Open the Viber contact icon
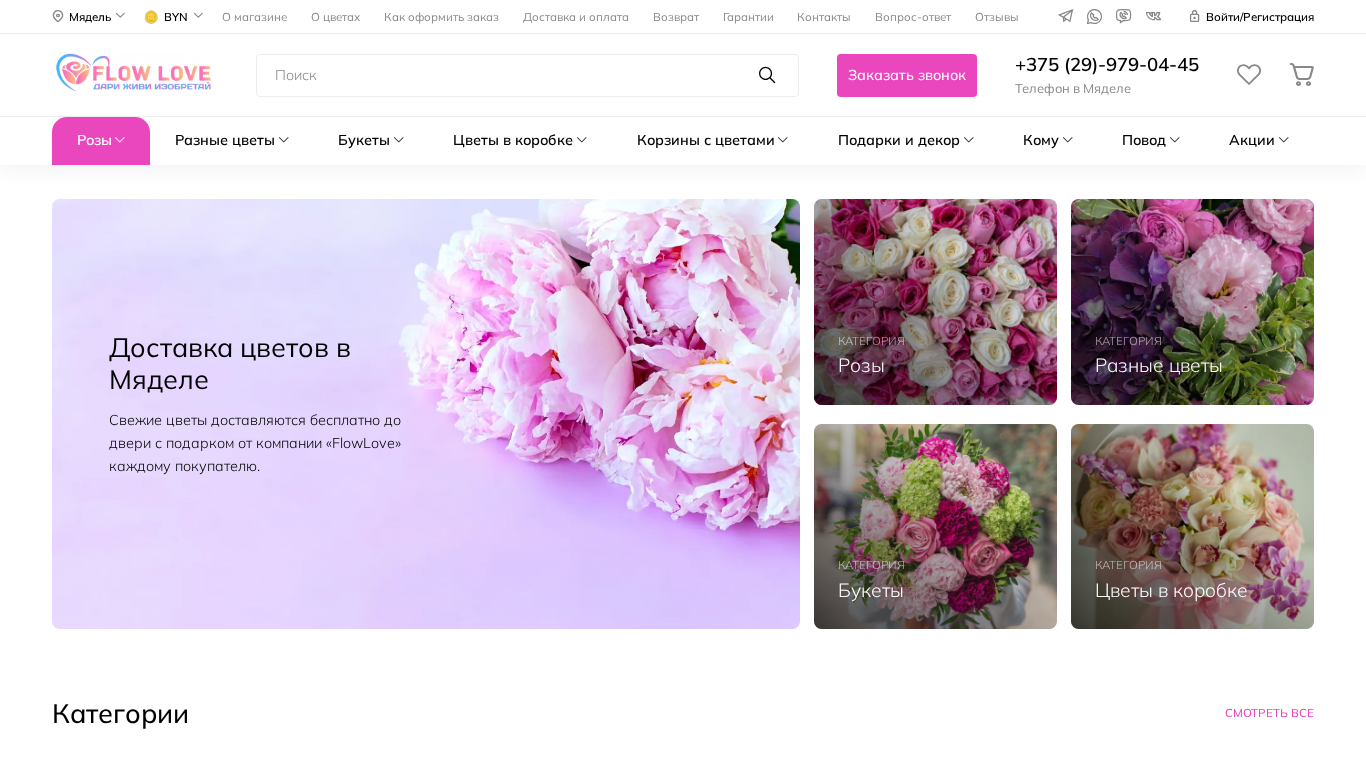This screenshot has height=768, width=1366. pyautogui.click(x=1123, y=16)
